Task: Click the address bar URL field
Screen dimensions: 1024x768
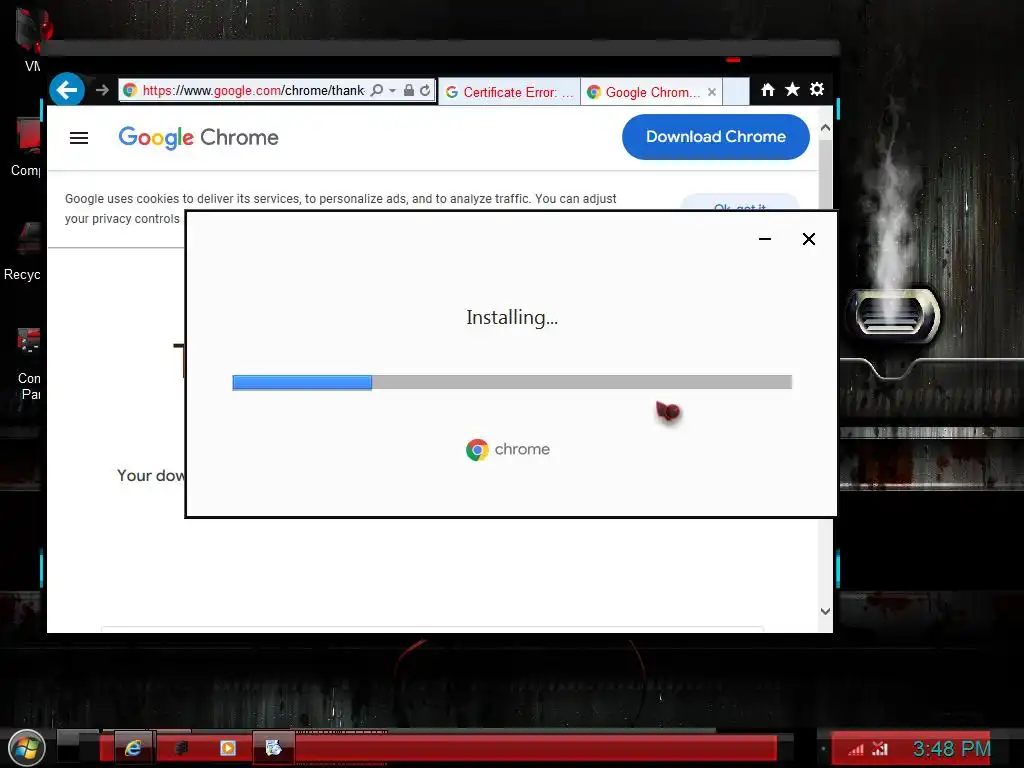Action: (x=253, y=90)
